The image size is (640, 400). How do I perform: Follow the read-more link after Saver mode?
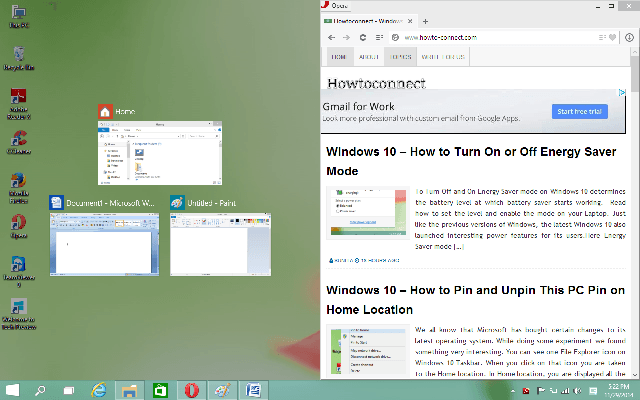pyautogui.click(x=458, y=247)
